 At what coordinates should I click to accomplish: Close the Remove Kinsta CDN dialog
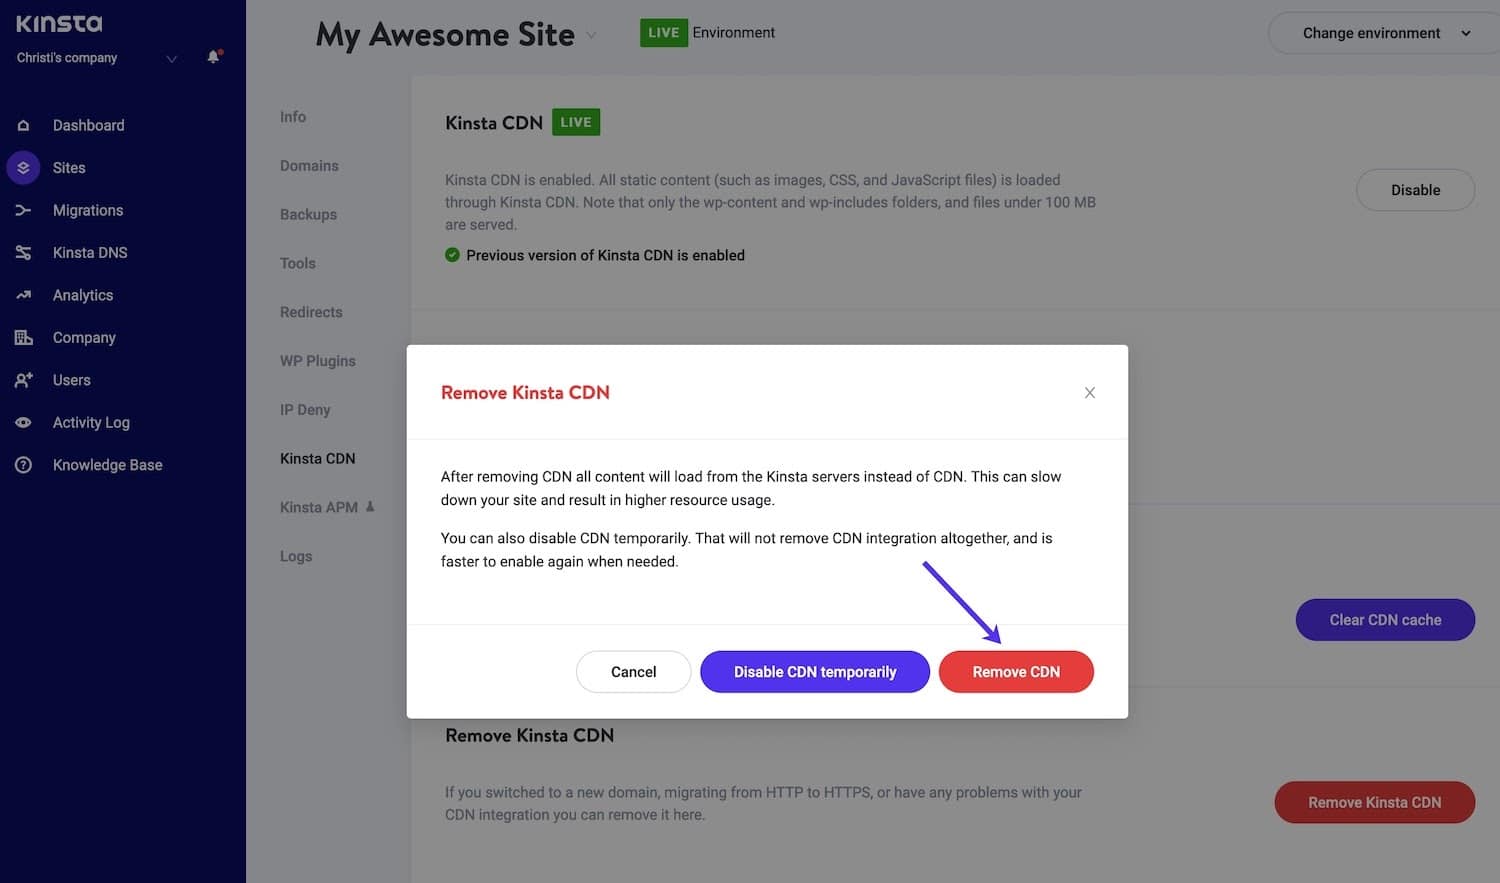(x=1090, y=393)
